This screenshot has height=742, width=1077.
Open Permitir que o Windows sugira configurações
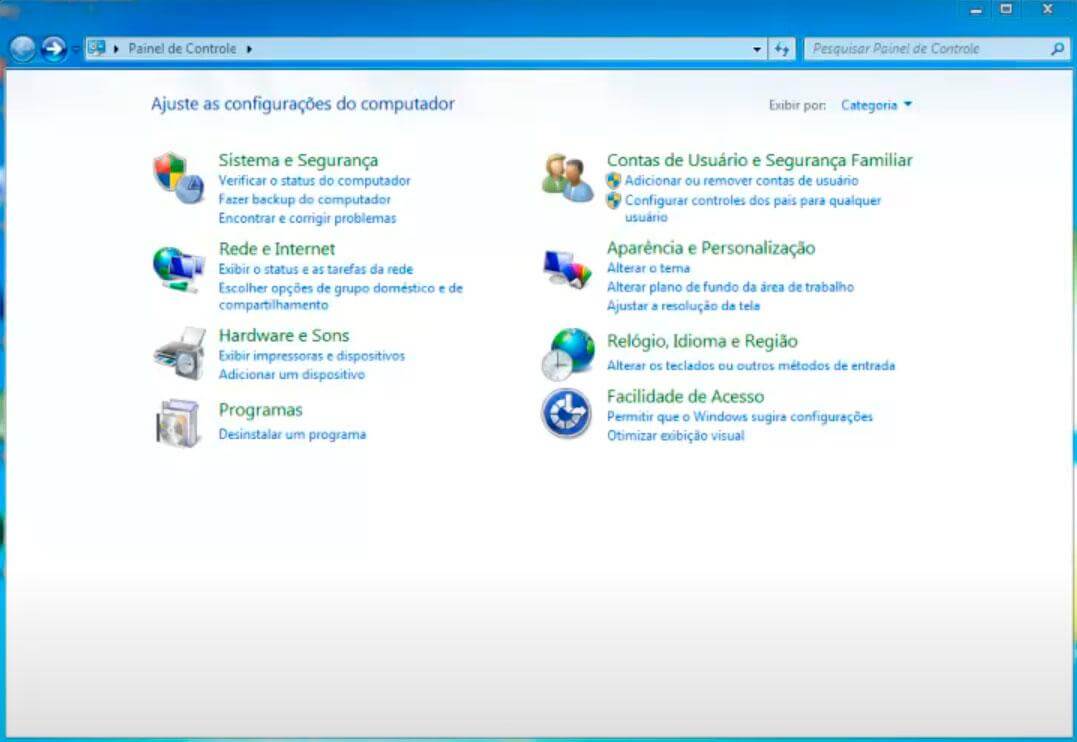pos(740,417)
